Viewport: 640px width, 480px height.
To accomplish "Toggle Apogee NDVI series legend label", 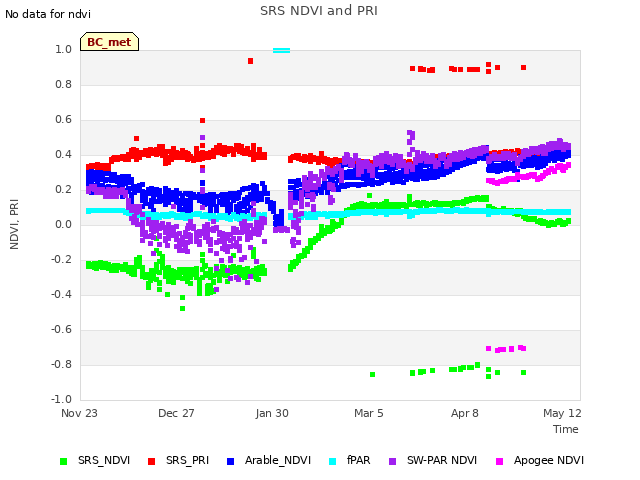I will [x=549, y=460].
